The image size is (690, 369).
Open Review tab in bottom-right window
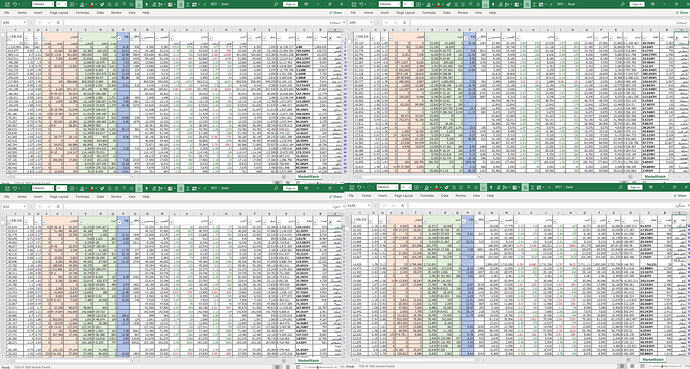coord(461,196)
